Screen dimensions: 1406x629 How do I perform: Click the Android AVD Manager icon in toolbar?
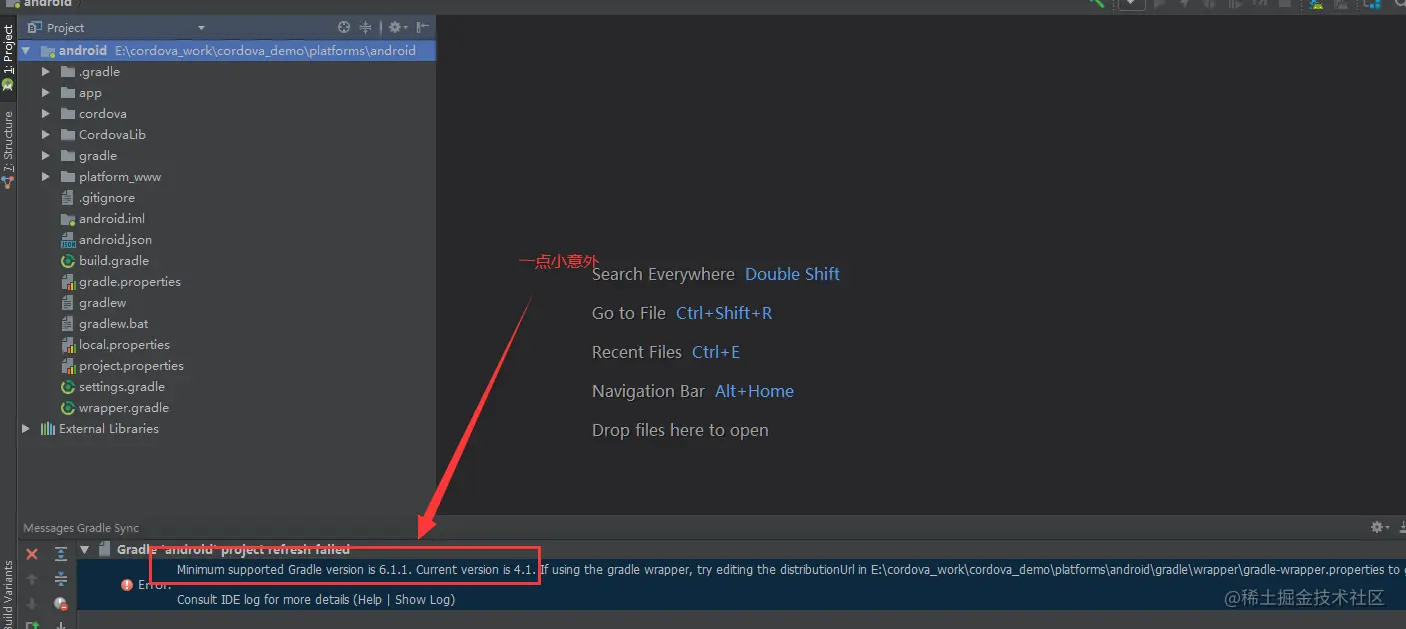click(1316, 4)
